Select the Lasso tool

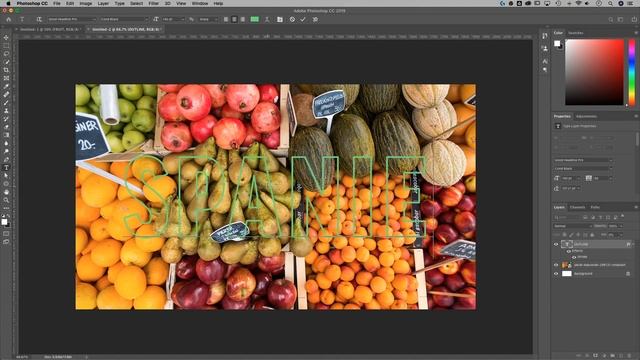6,54
